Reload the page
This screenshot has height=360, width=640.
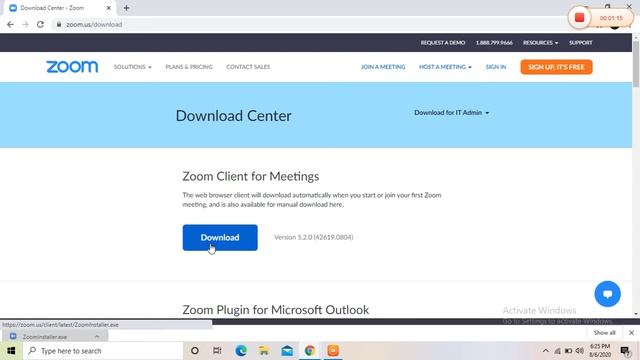click(x=40, y=24)
